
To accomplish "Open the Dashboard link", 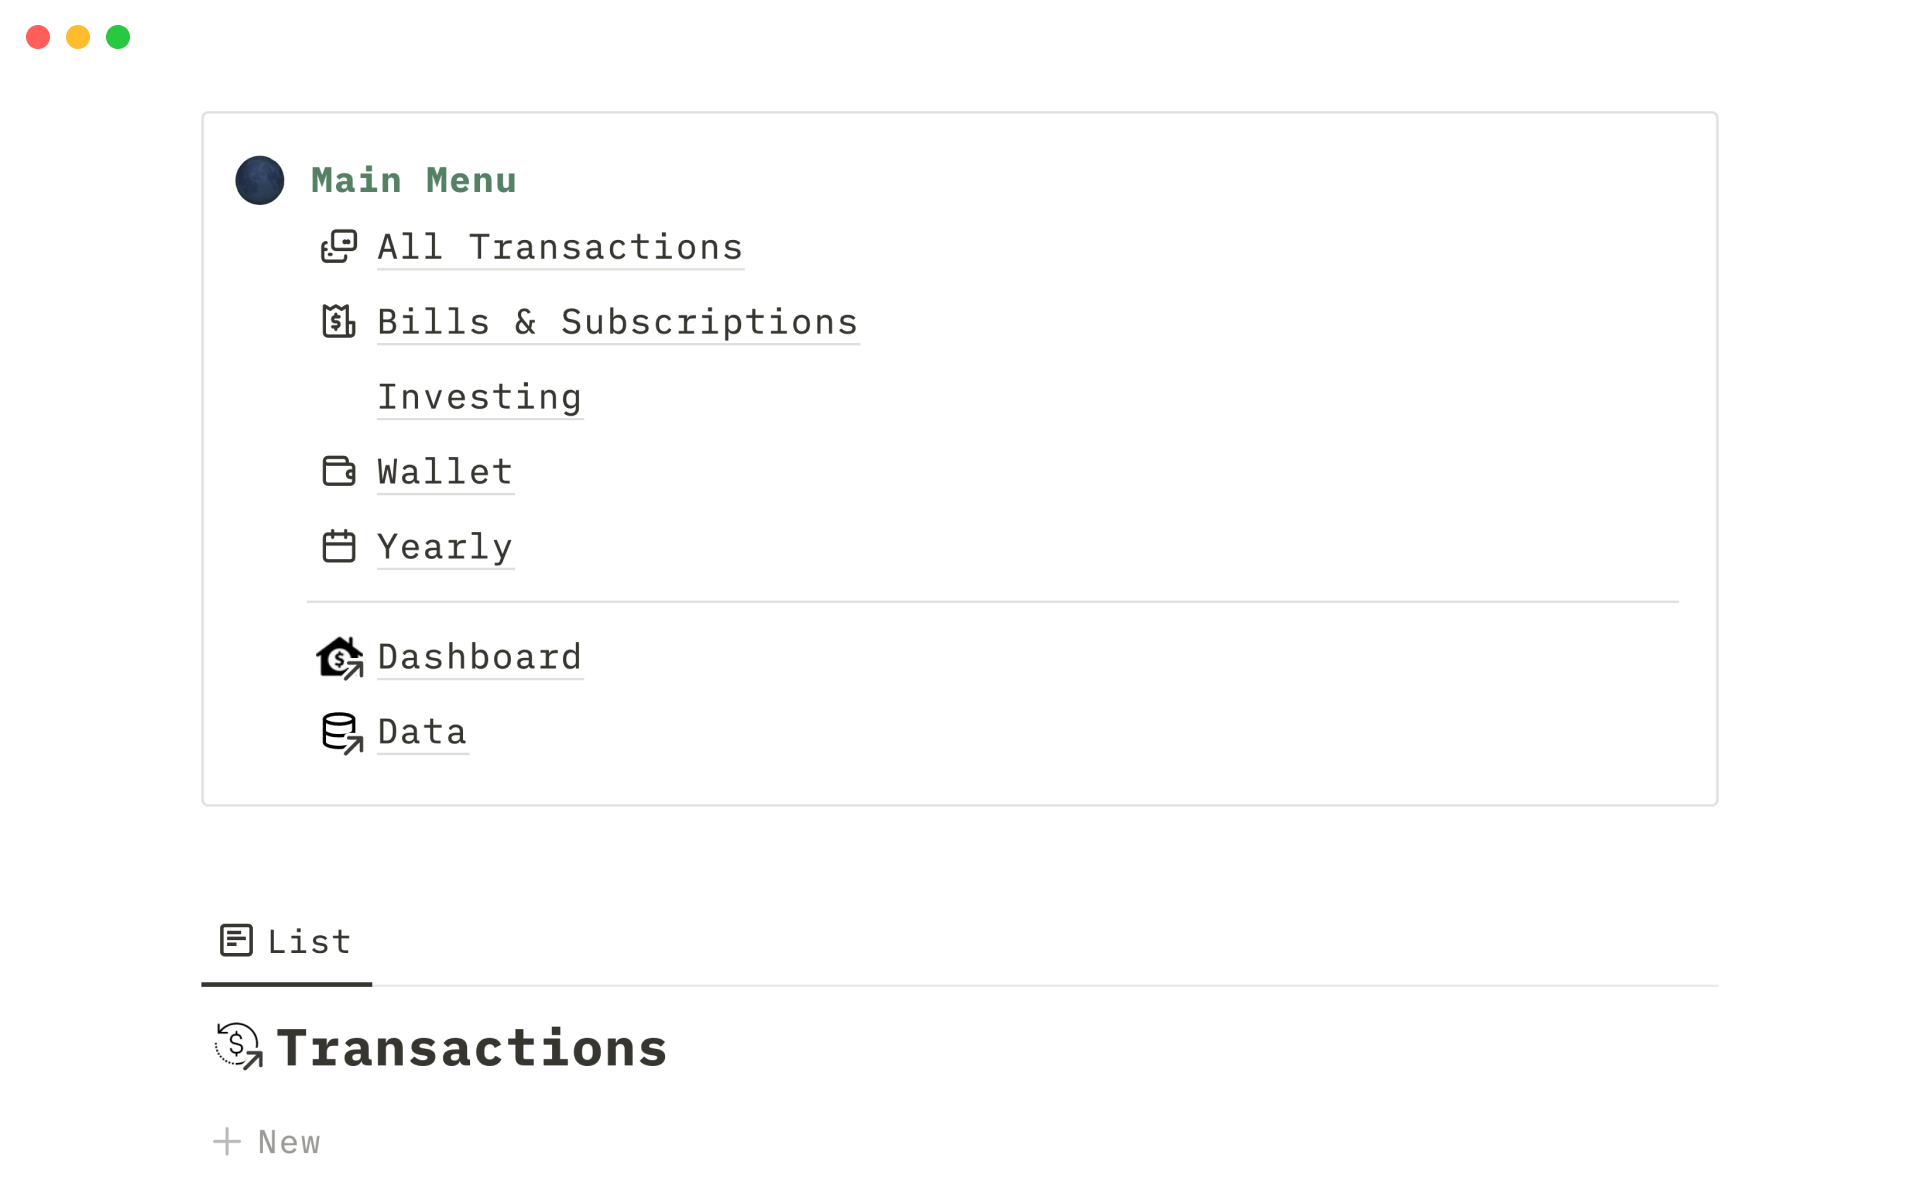I will tap(479, 657).
